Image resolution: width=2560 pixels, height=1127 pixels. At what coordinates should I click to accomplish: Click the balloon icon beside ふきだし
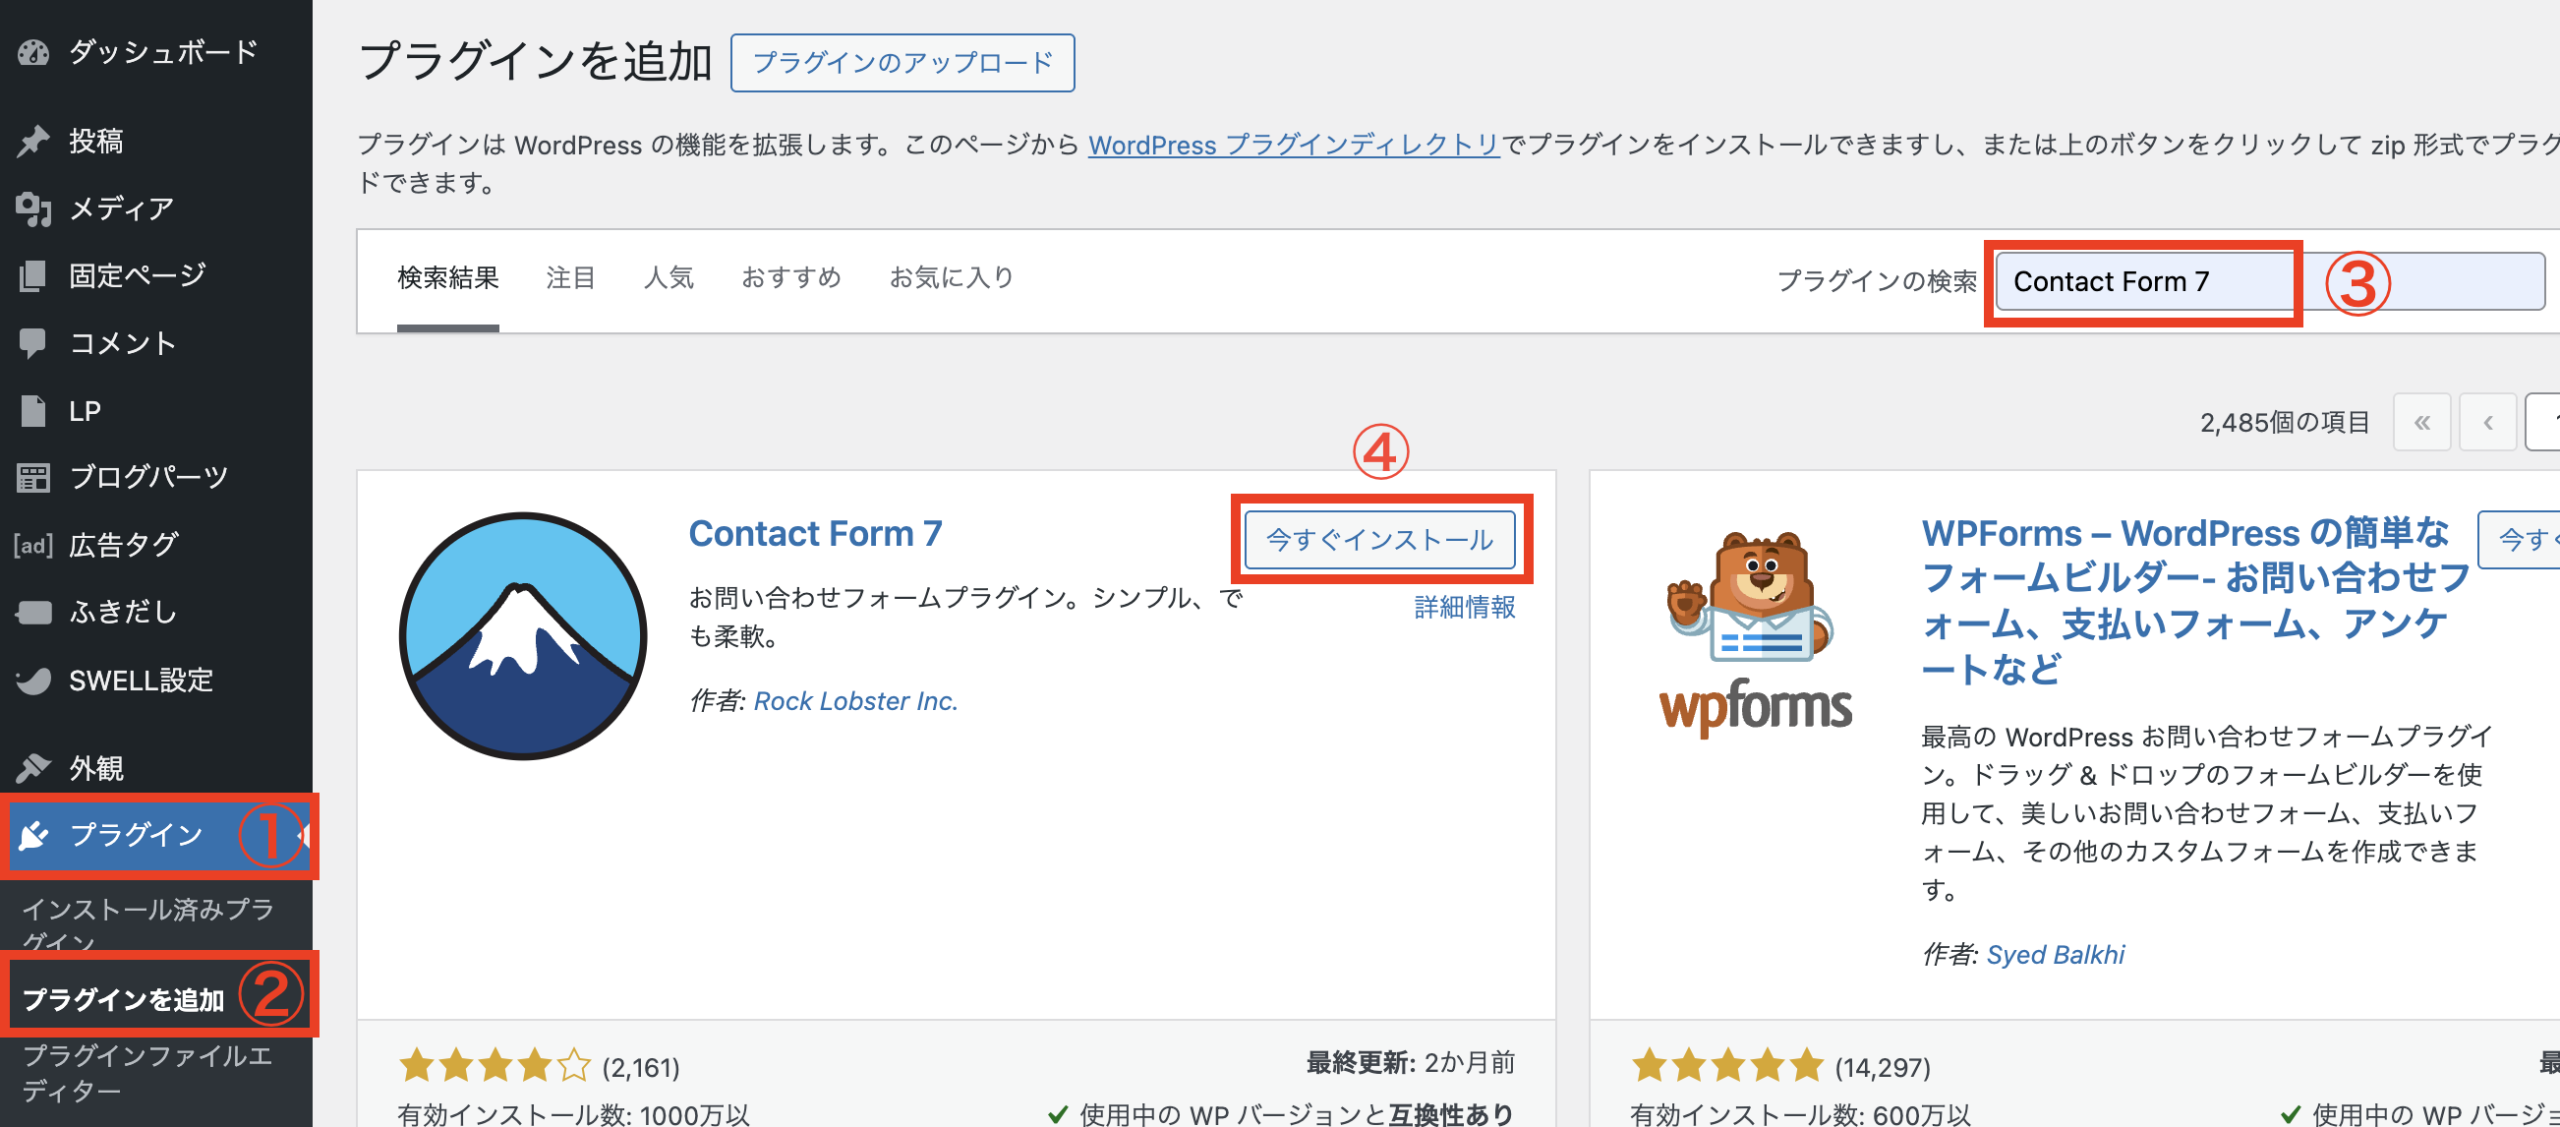(33, 612)
